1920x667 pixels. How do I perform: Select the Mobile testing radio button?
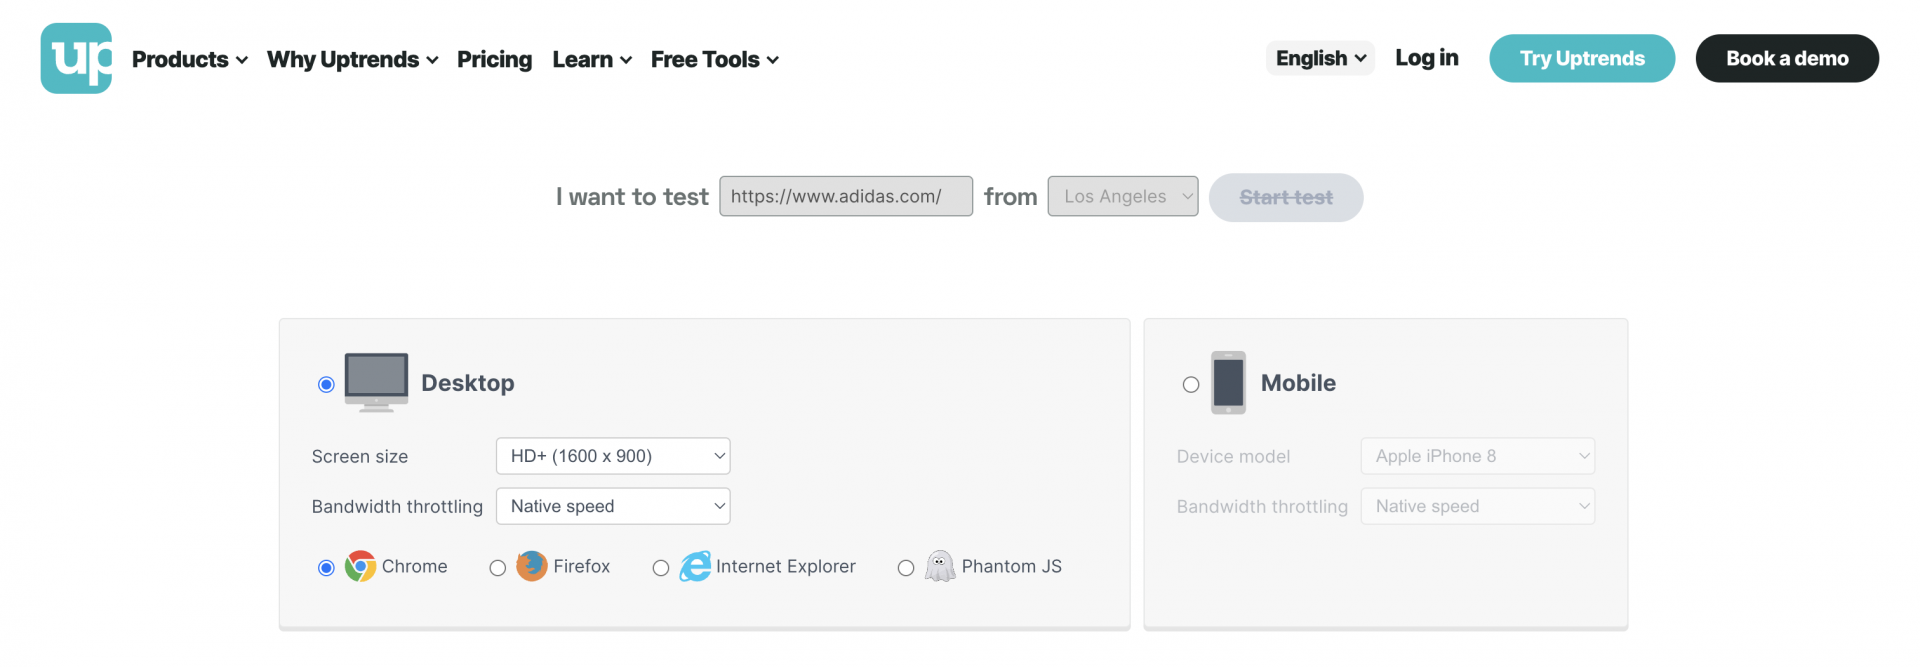1191,383
